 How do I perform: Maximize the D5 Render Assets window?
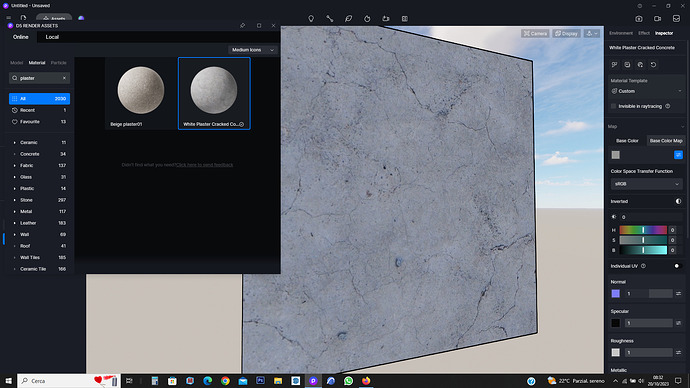pyautogui.click(x=259, y=26)
